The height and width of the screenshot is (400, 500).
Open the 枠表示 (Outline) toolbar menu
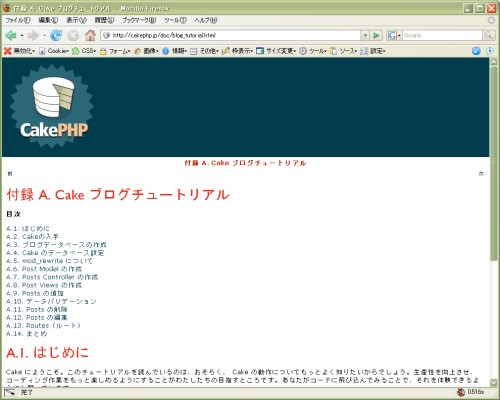(x=237, y=51)
